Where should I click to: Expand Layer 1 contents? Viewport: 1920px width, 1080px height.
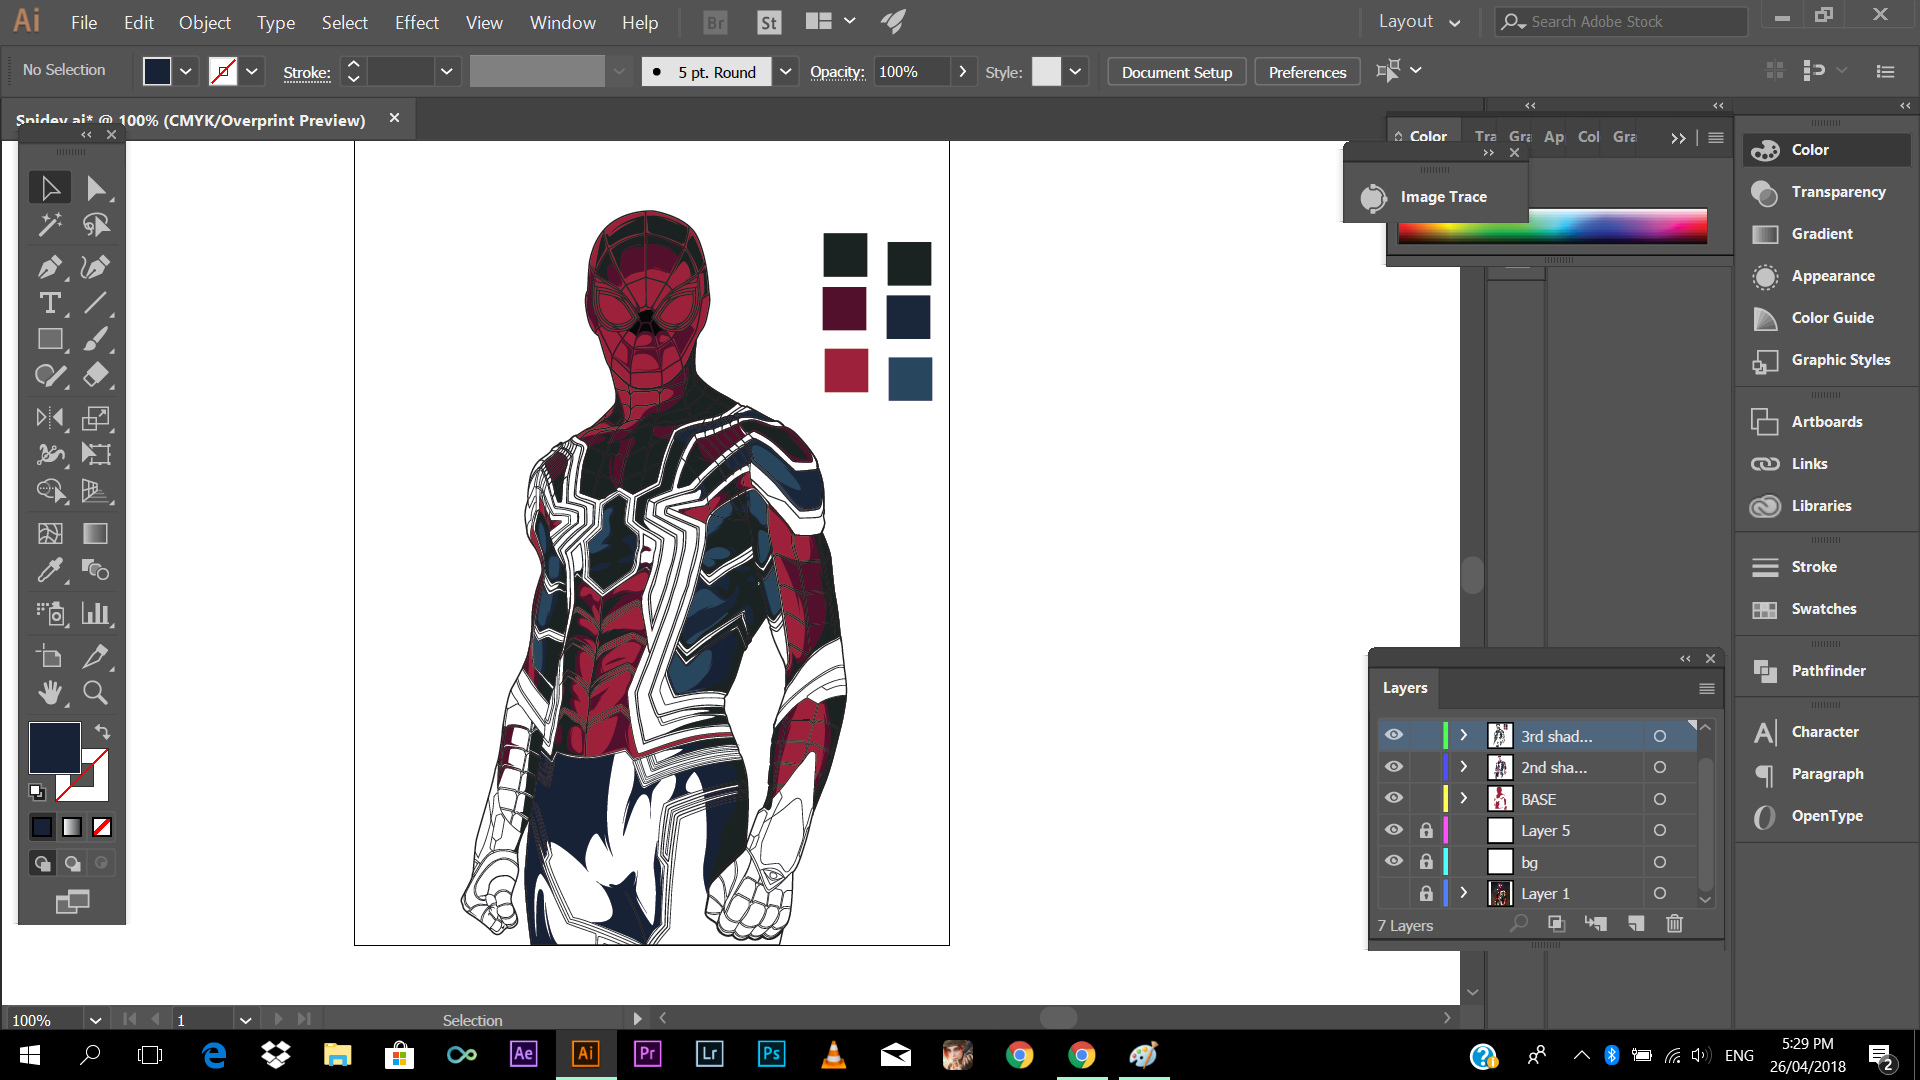coord(1464,893)
